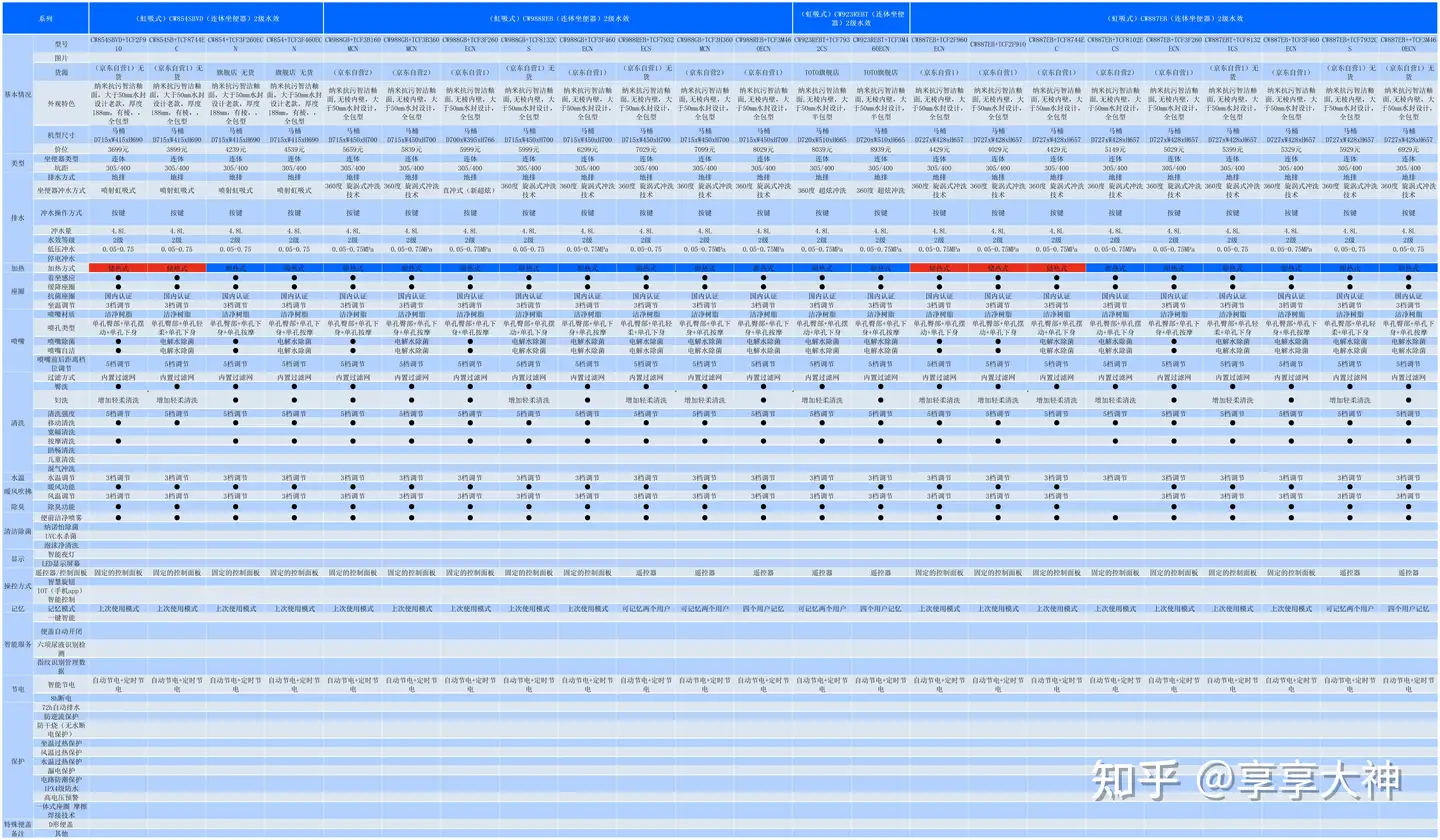Select the 货源 row label
This screenshot has width=1440, height=840.
pyautogui.click(x=61, y=72)
